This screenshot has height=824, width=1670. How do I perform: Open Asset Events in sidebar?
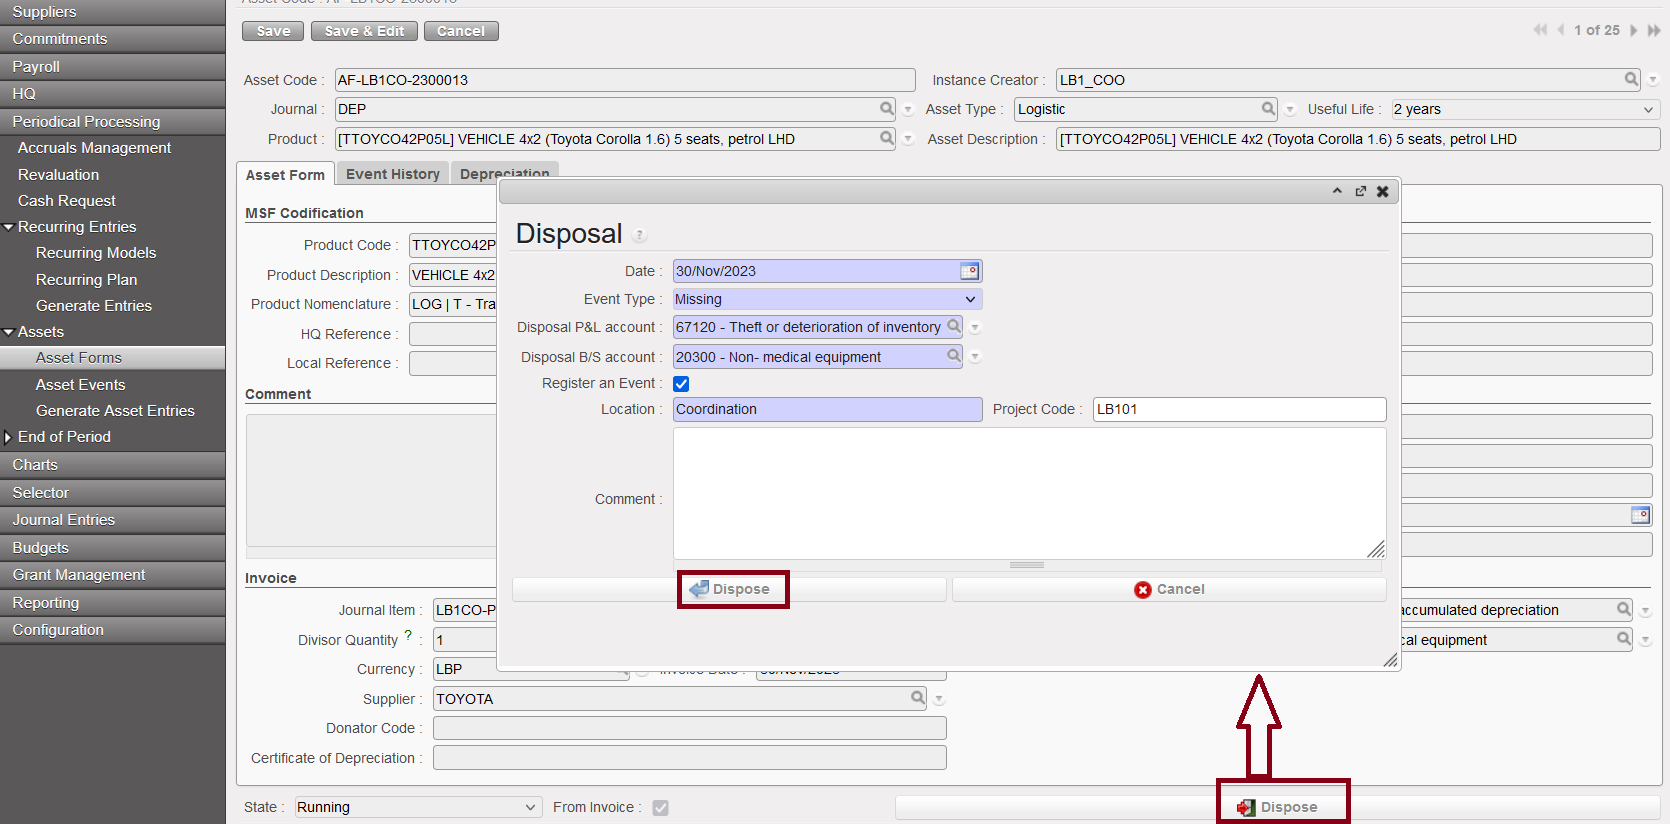[x=81, y=384]
